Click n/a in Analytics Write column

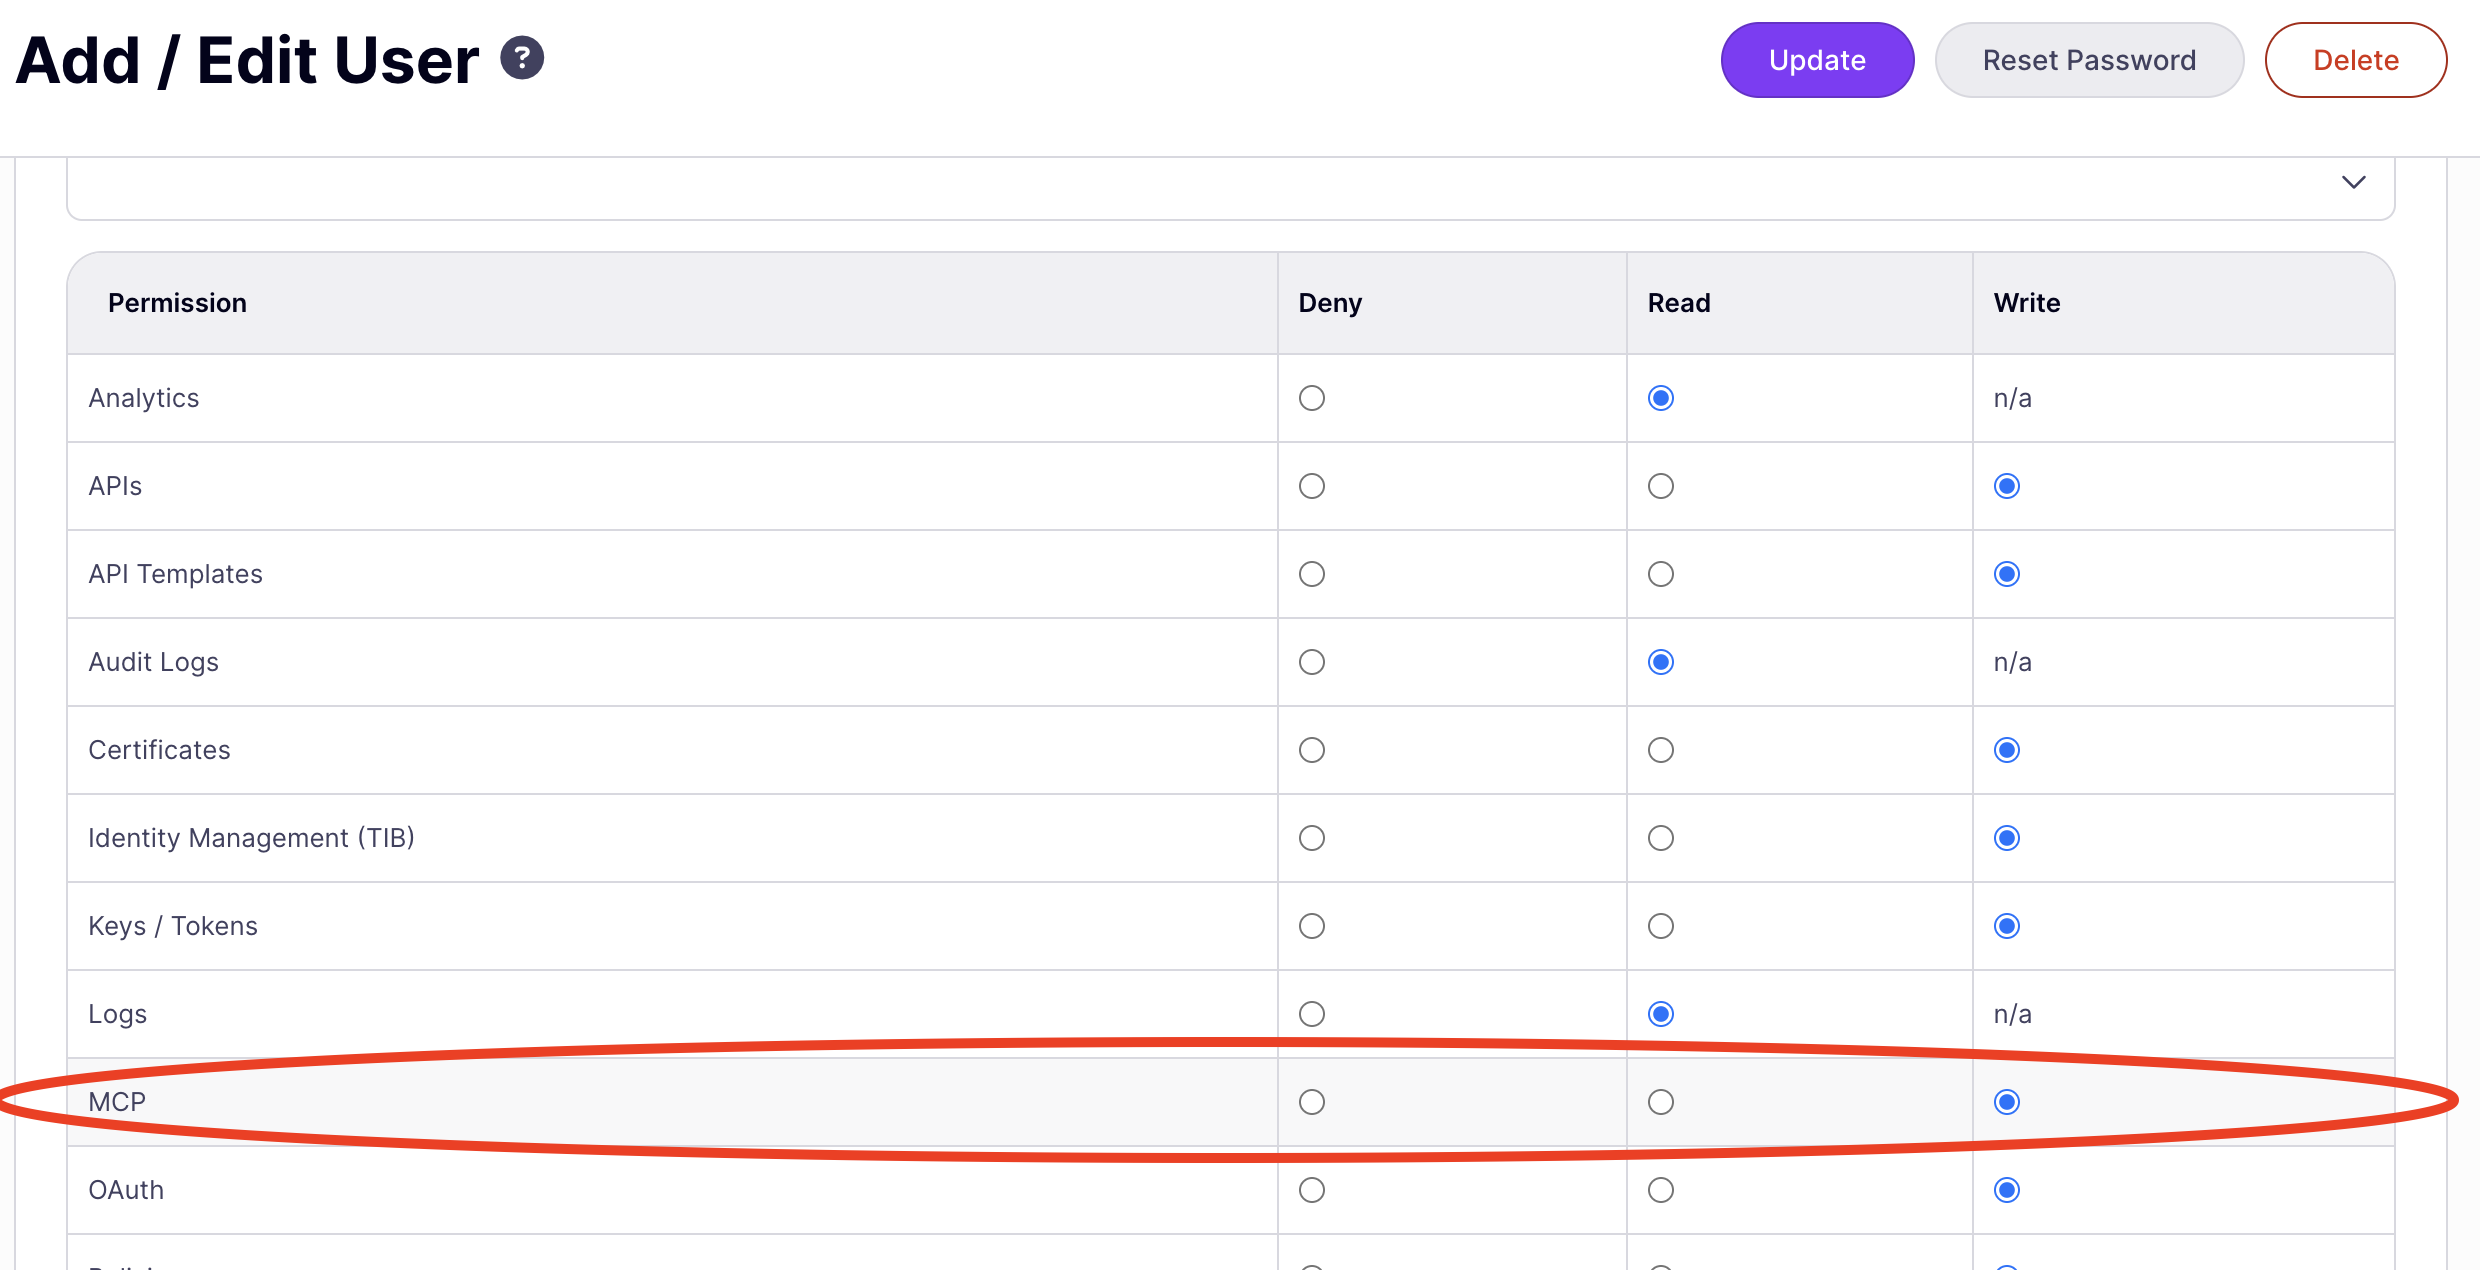click(x=2012, y=398)
